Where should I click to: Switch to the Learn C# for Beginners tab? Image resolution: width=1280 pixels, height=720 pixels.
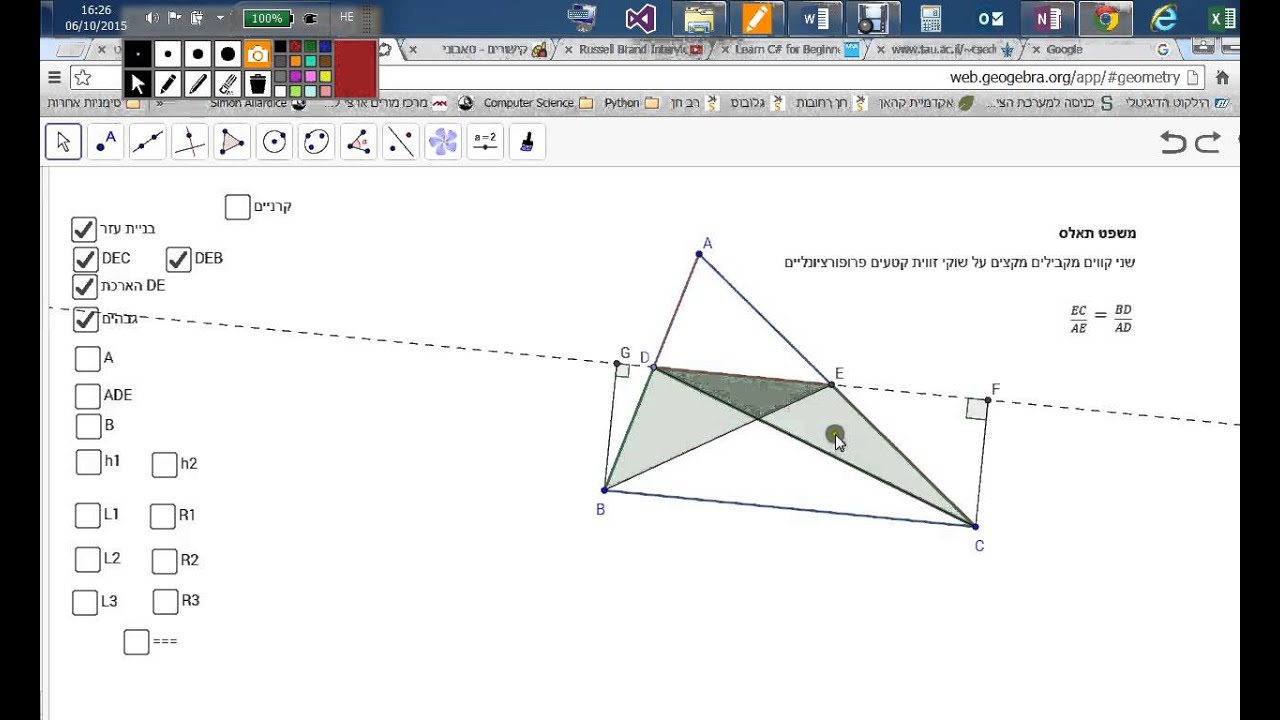click(x=791, y=49)
